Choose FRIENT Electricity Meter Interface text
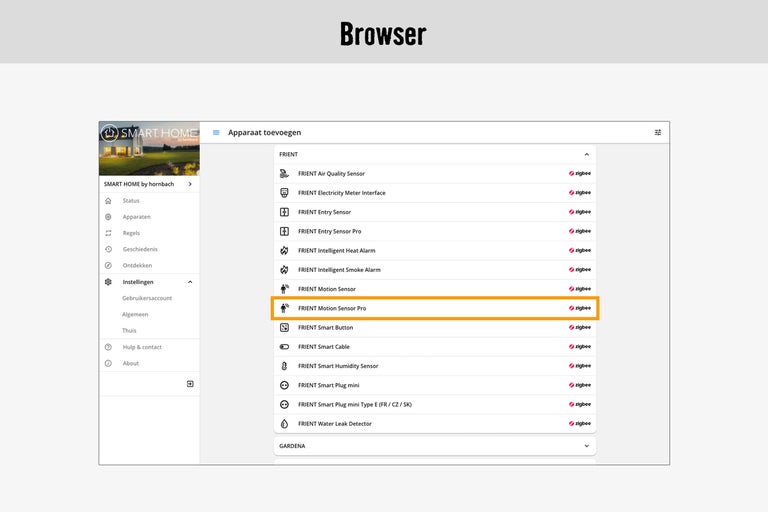Viewport: 768px width, 512px height. pos(341,193)
